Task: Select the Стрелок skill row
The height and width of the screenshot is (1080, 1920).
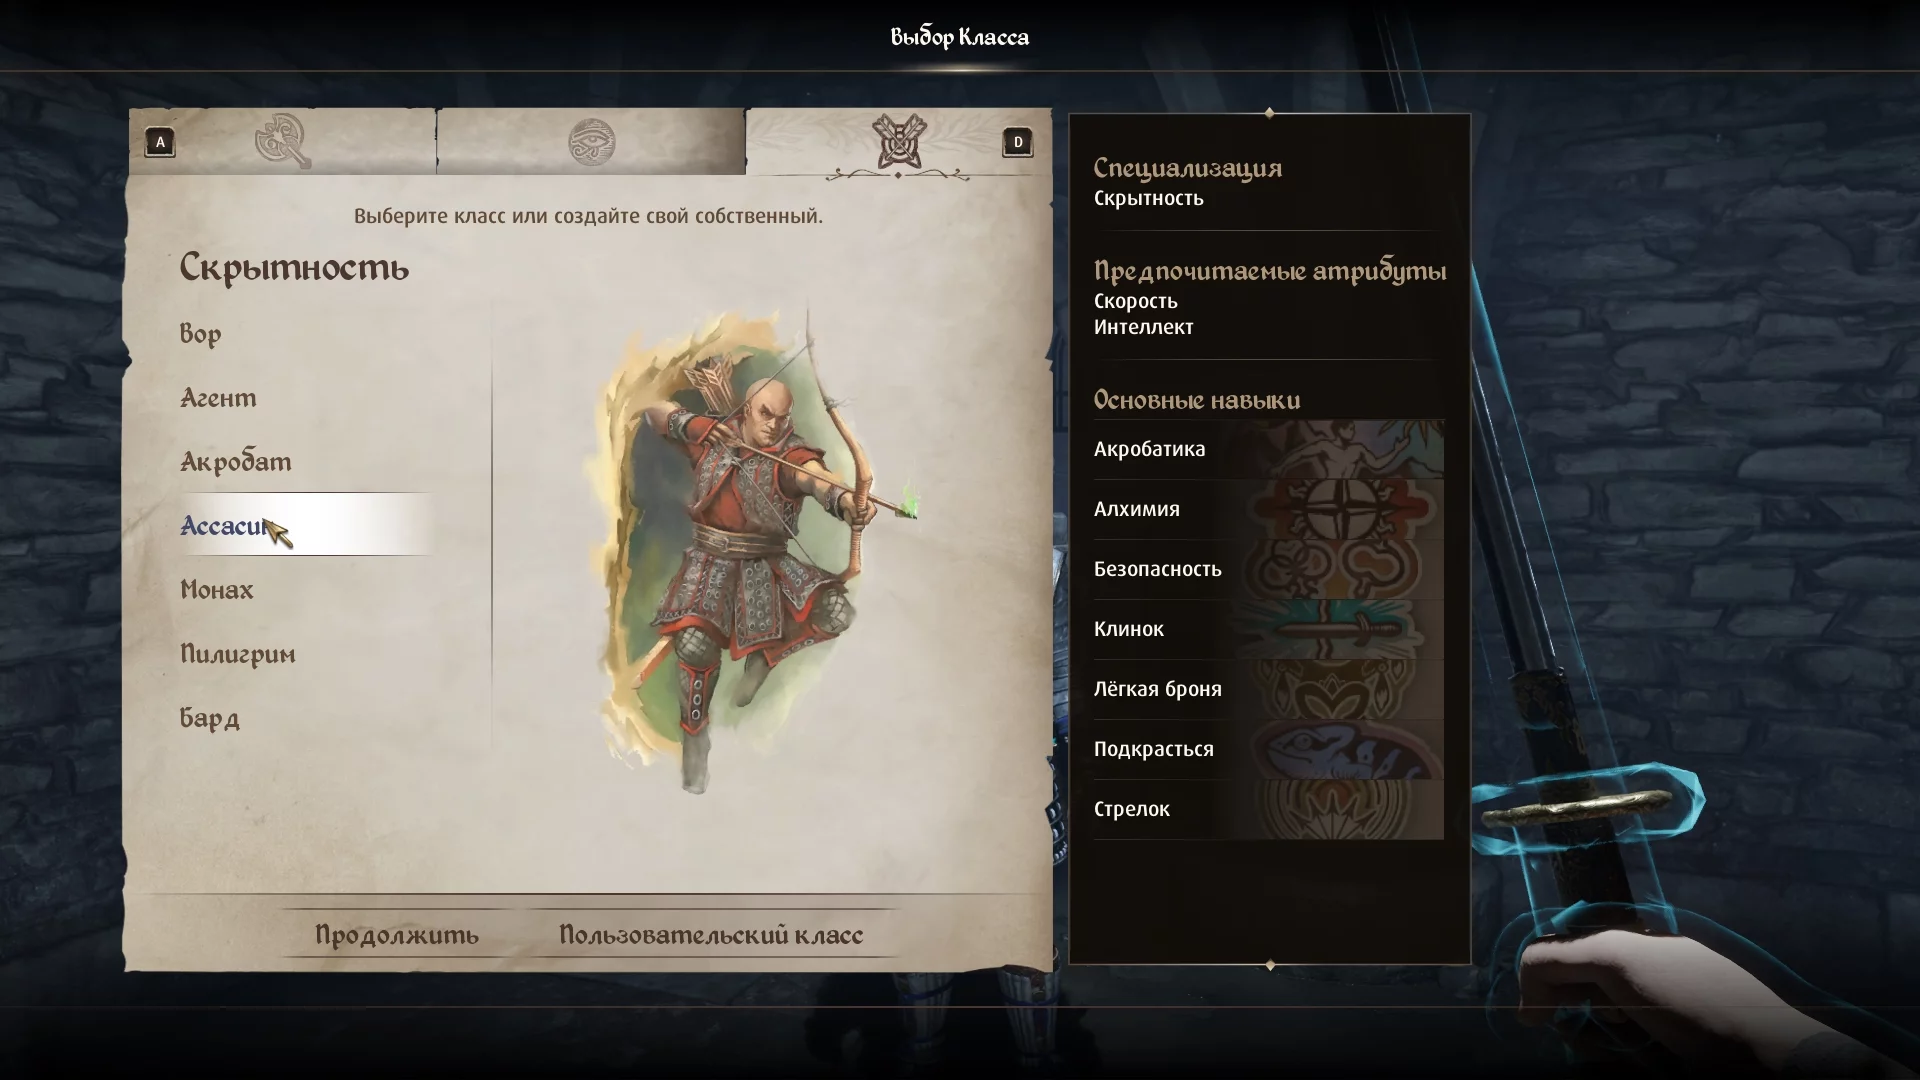Action: tap(1268, 809)
